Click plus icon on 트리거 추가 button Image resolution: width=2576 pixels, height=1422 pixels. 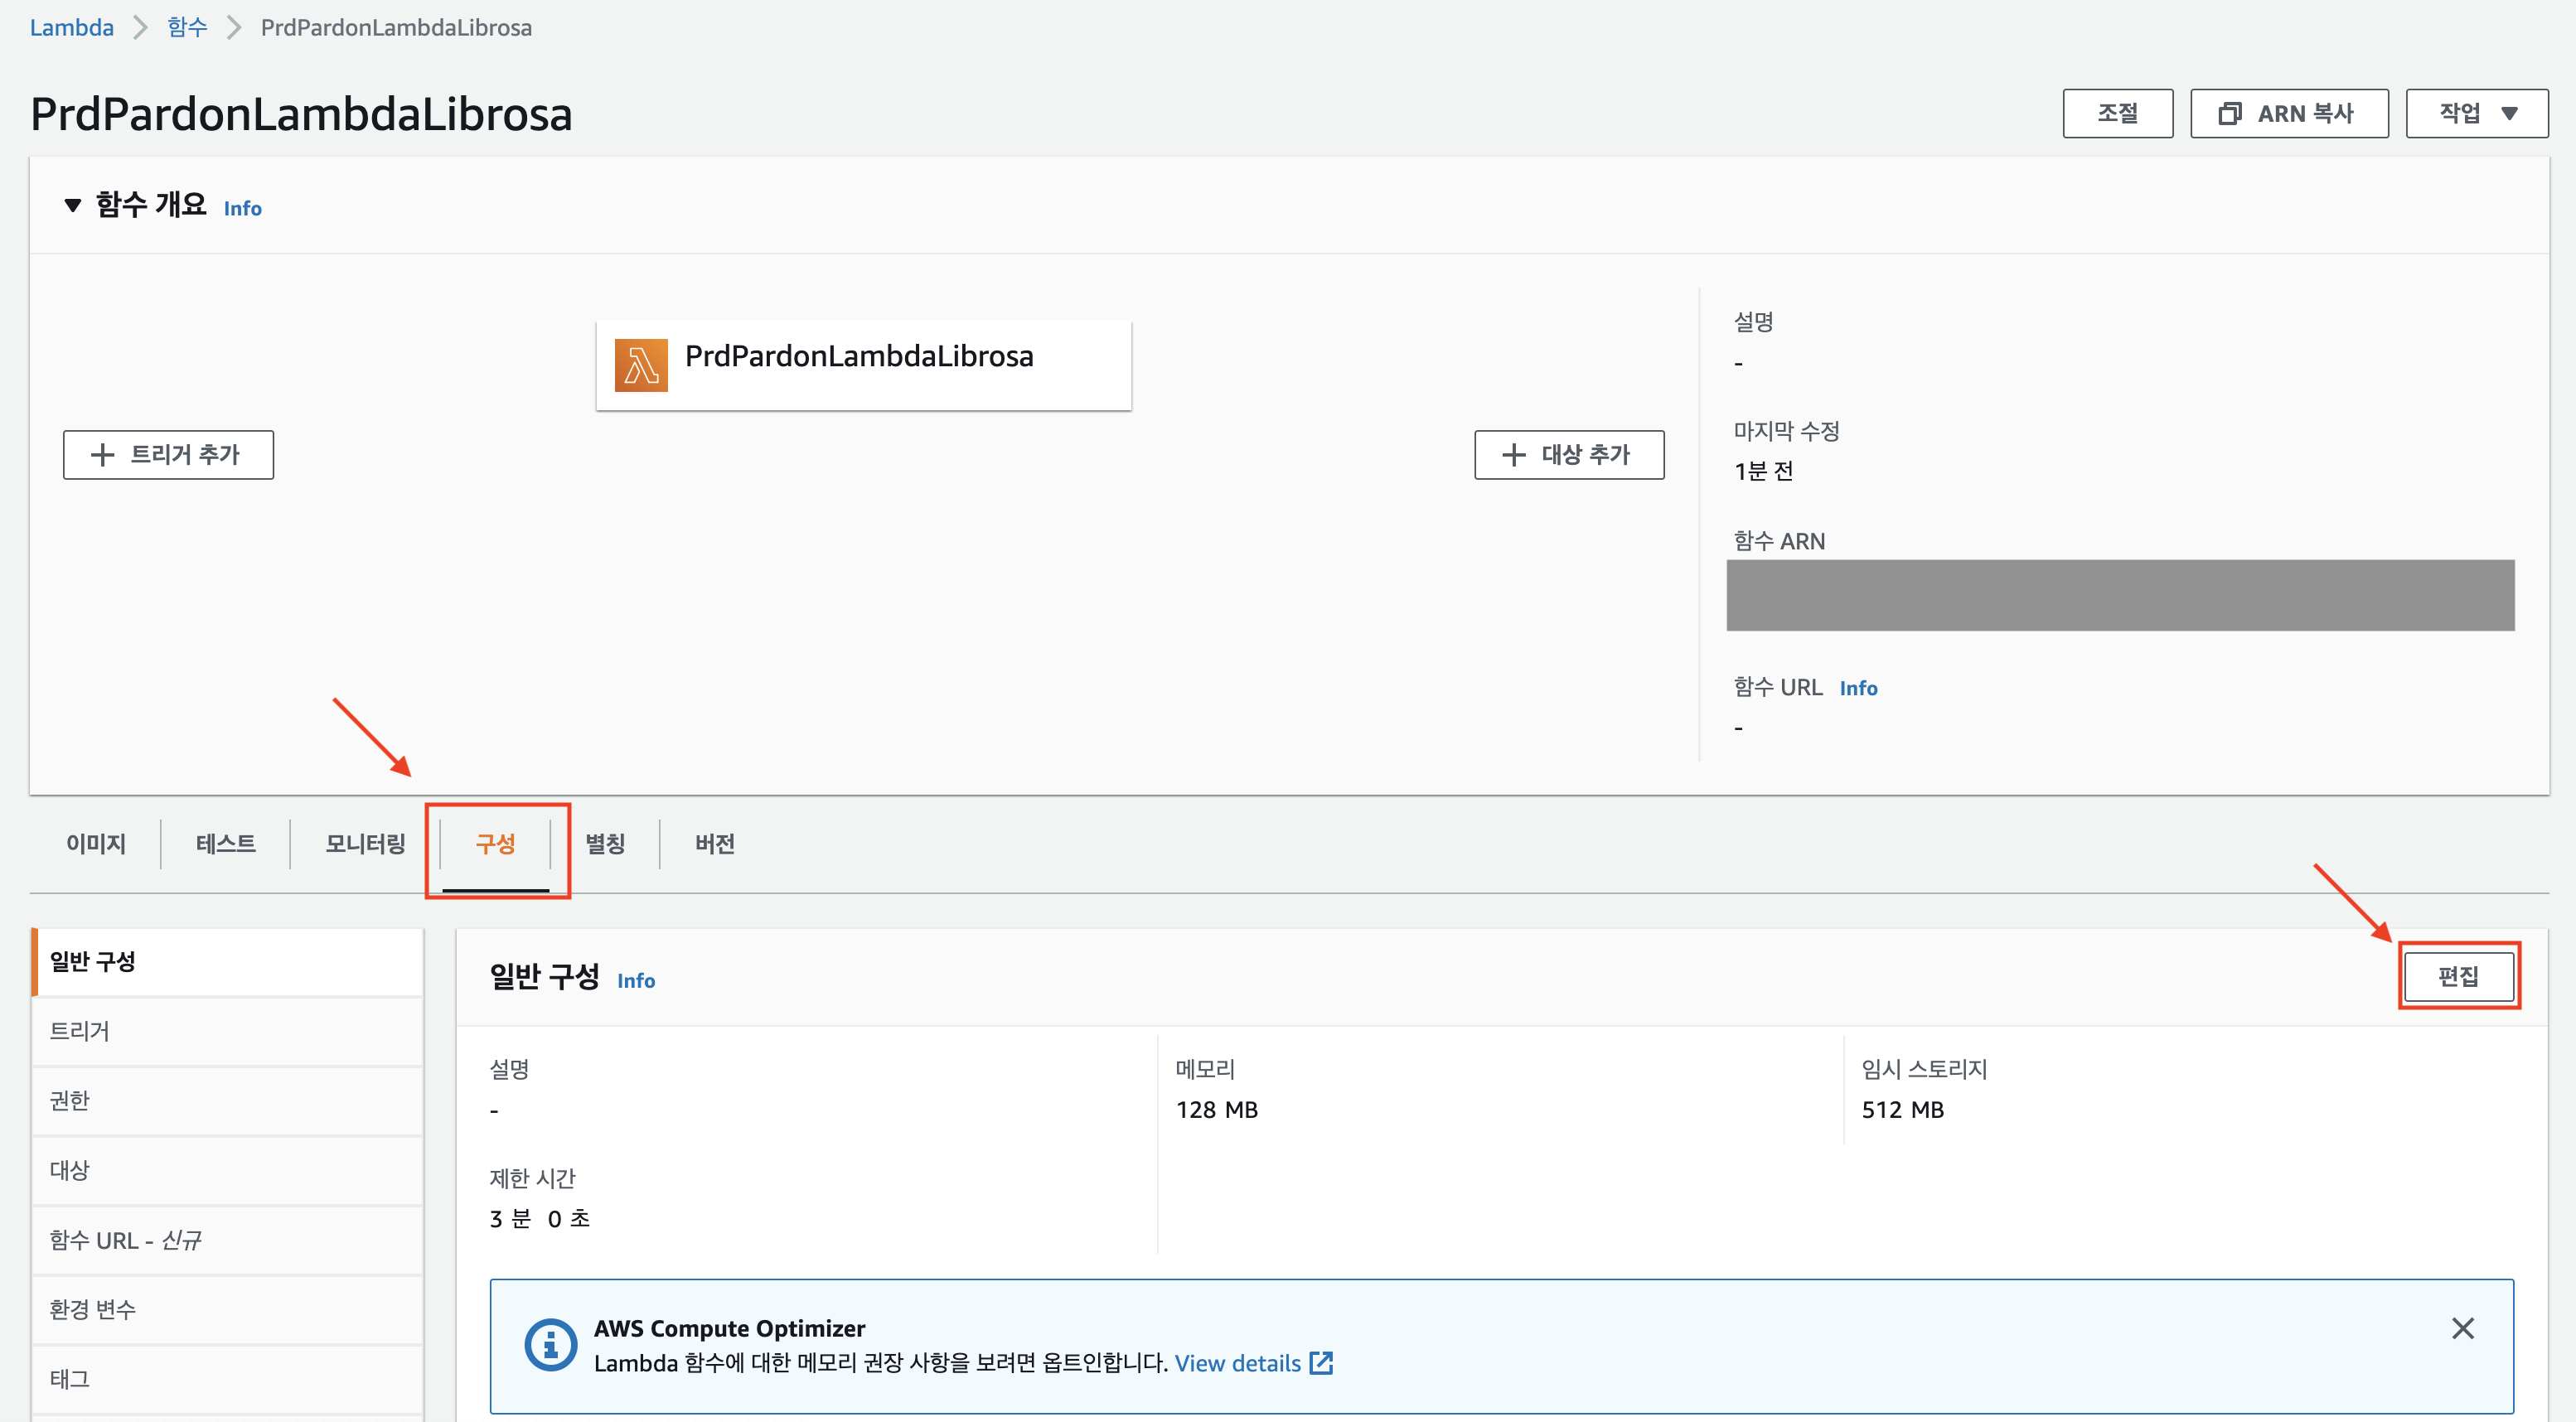pyautogui.click(x=102, y=455)
